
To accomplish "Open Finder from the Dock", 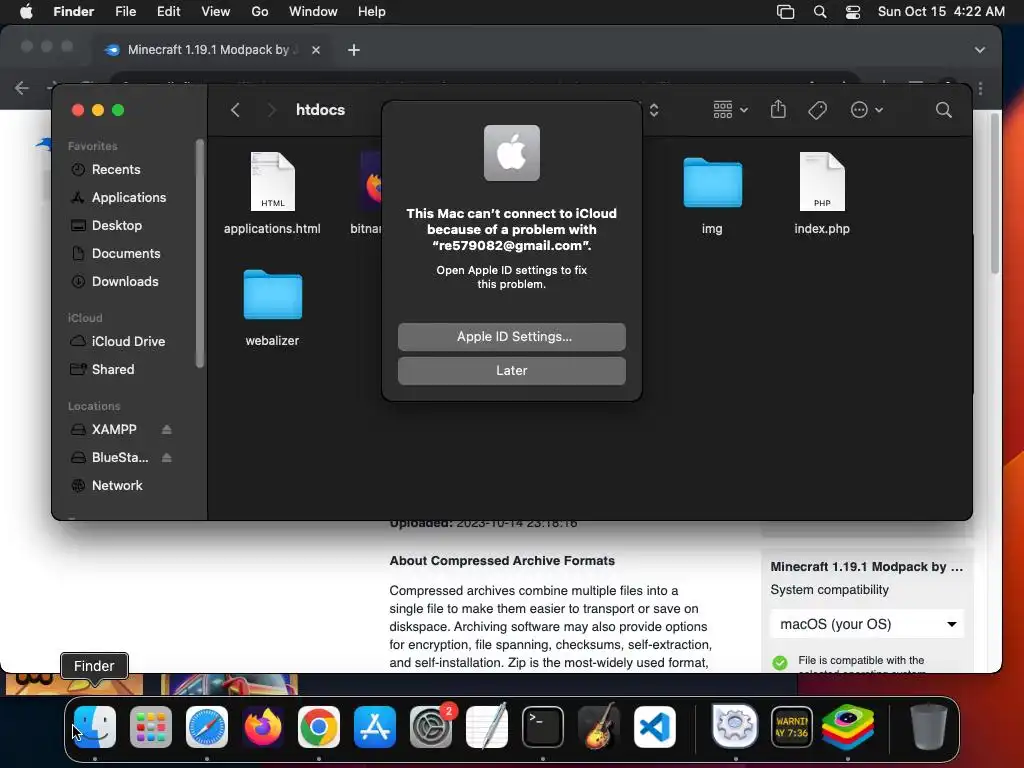I will click(95, 727).
